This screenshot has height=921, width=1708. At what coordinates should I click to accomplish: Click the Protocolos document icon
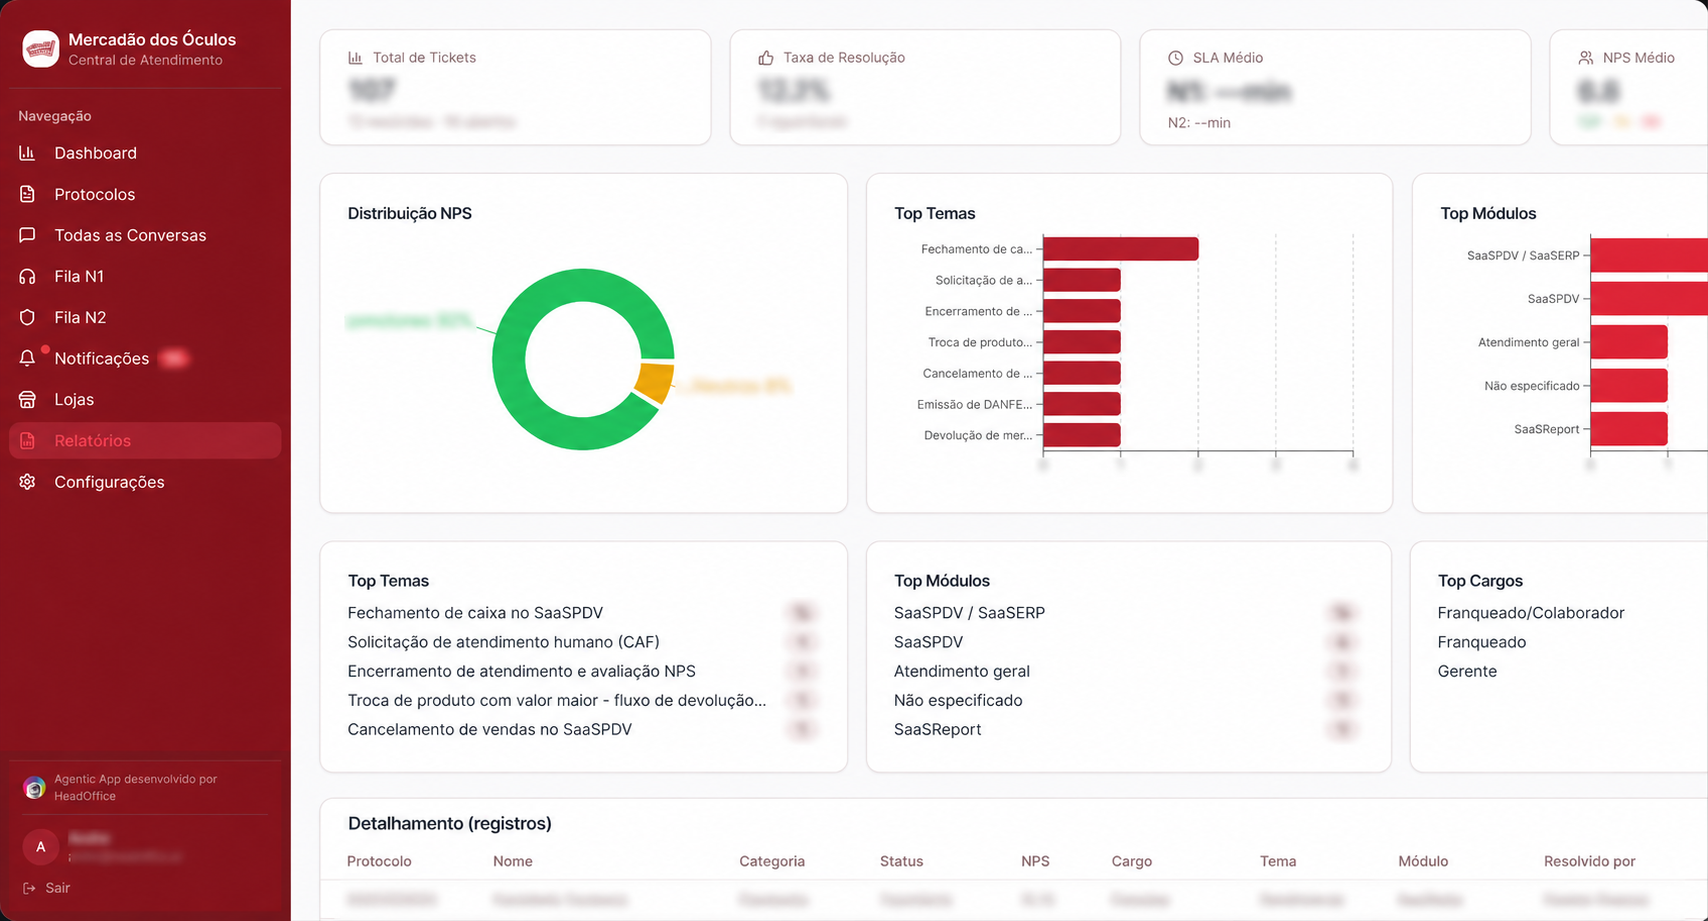coord(27,194)
